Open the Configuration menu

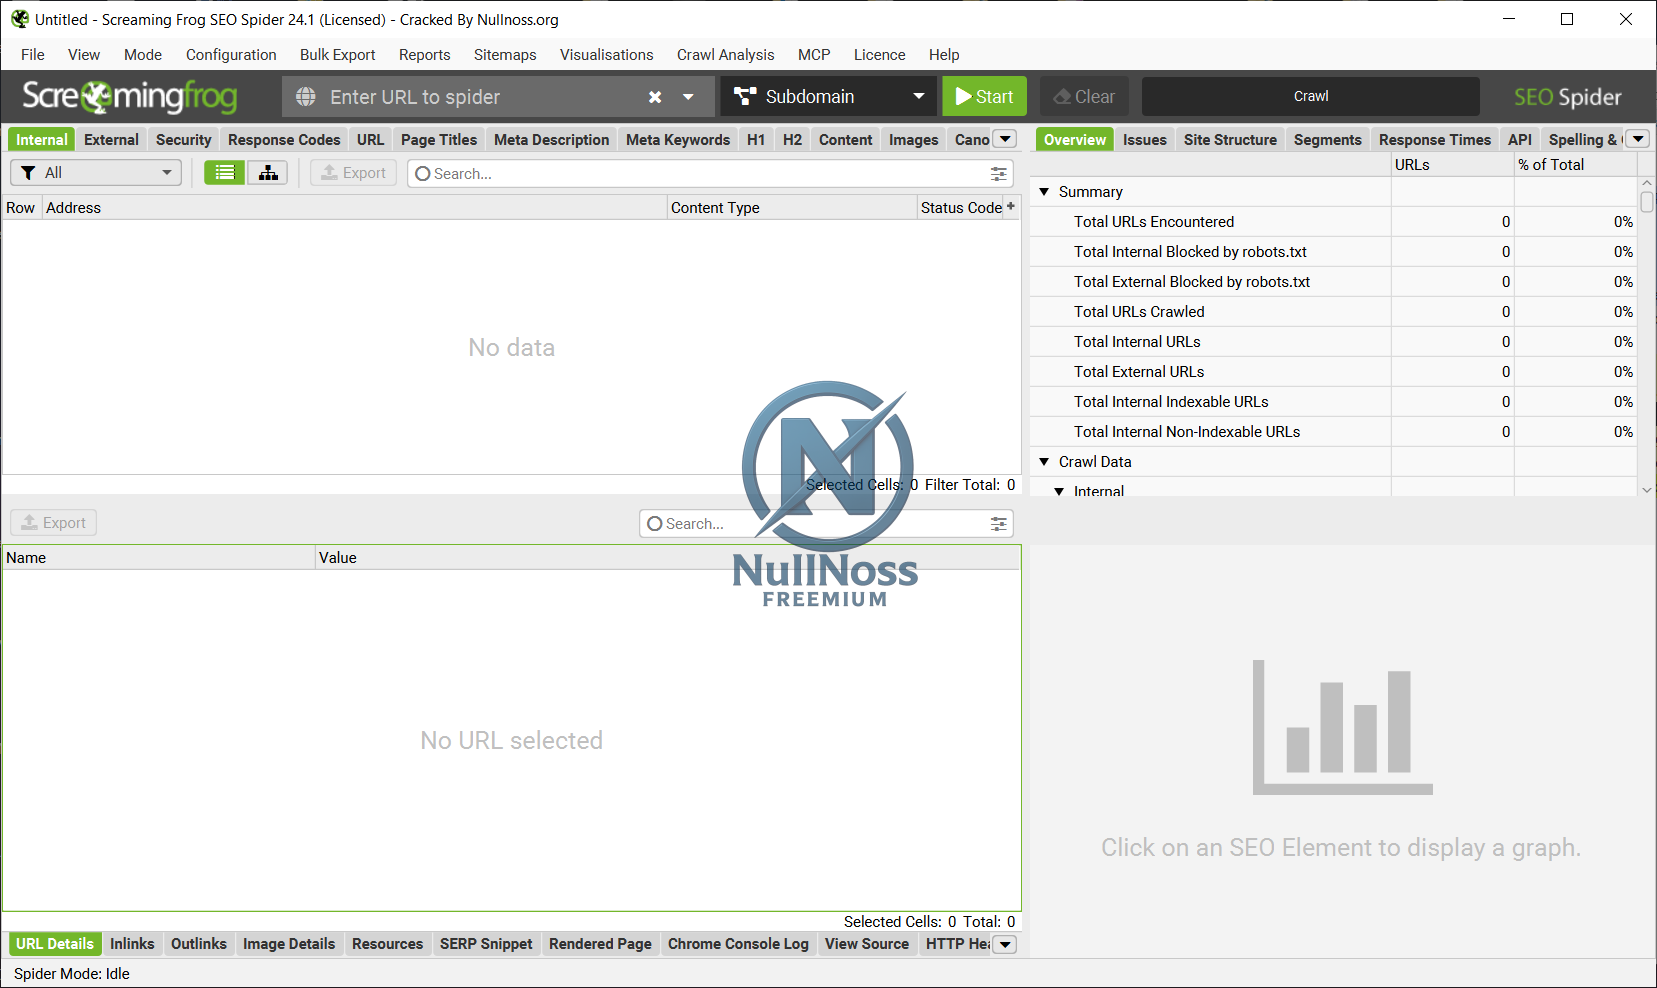231,55
